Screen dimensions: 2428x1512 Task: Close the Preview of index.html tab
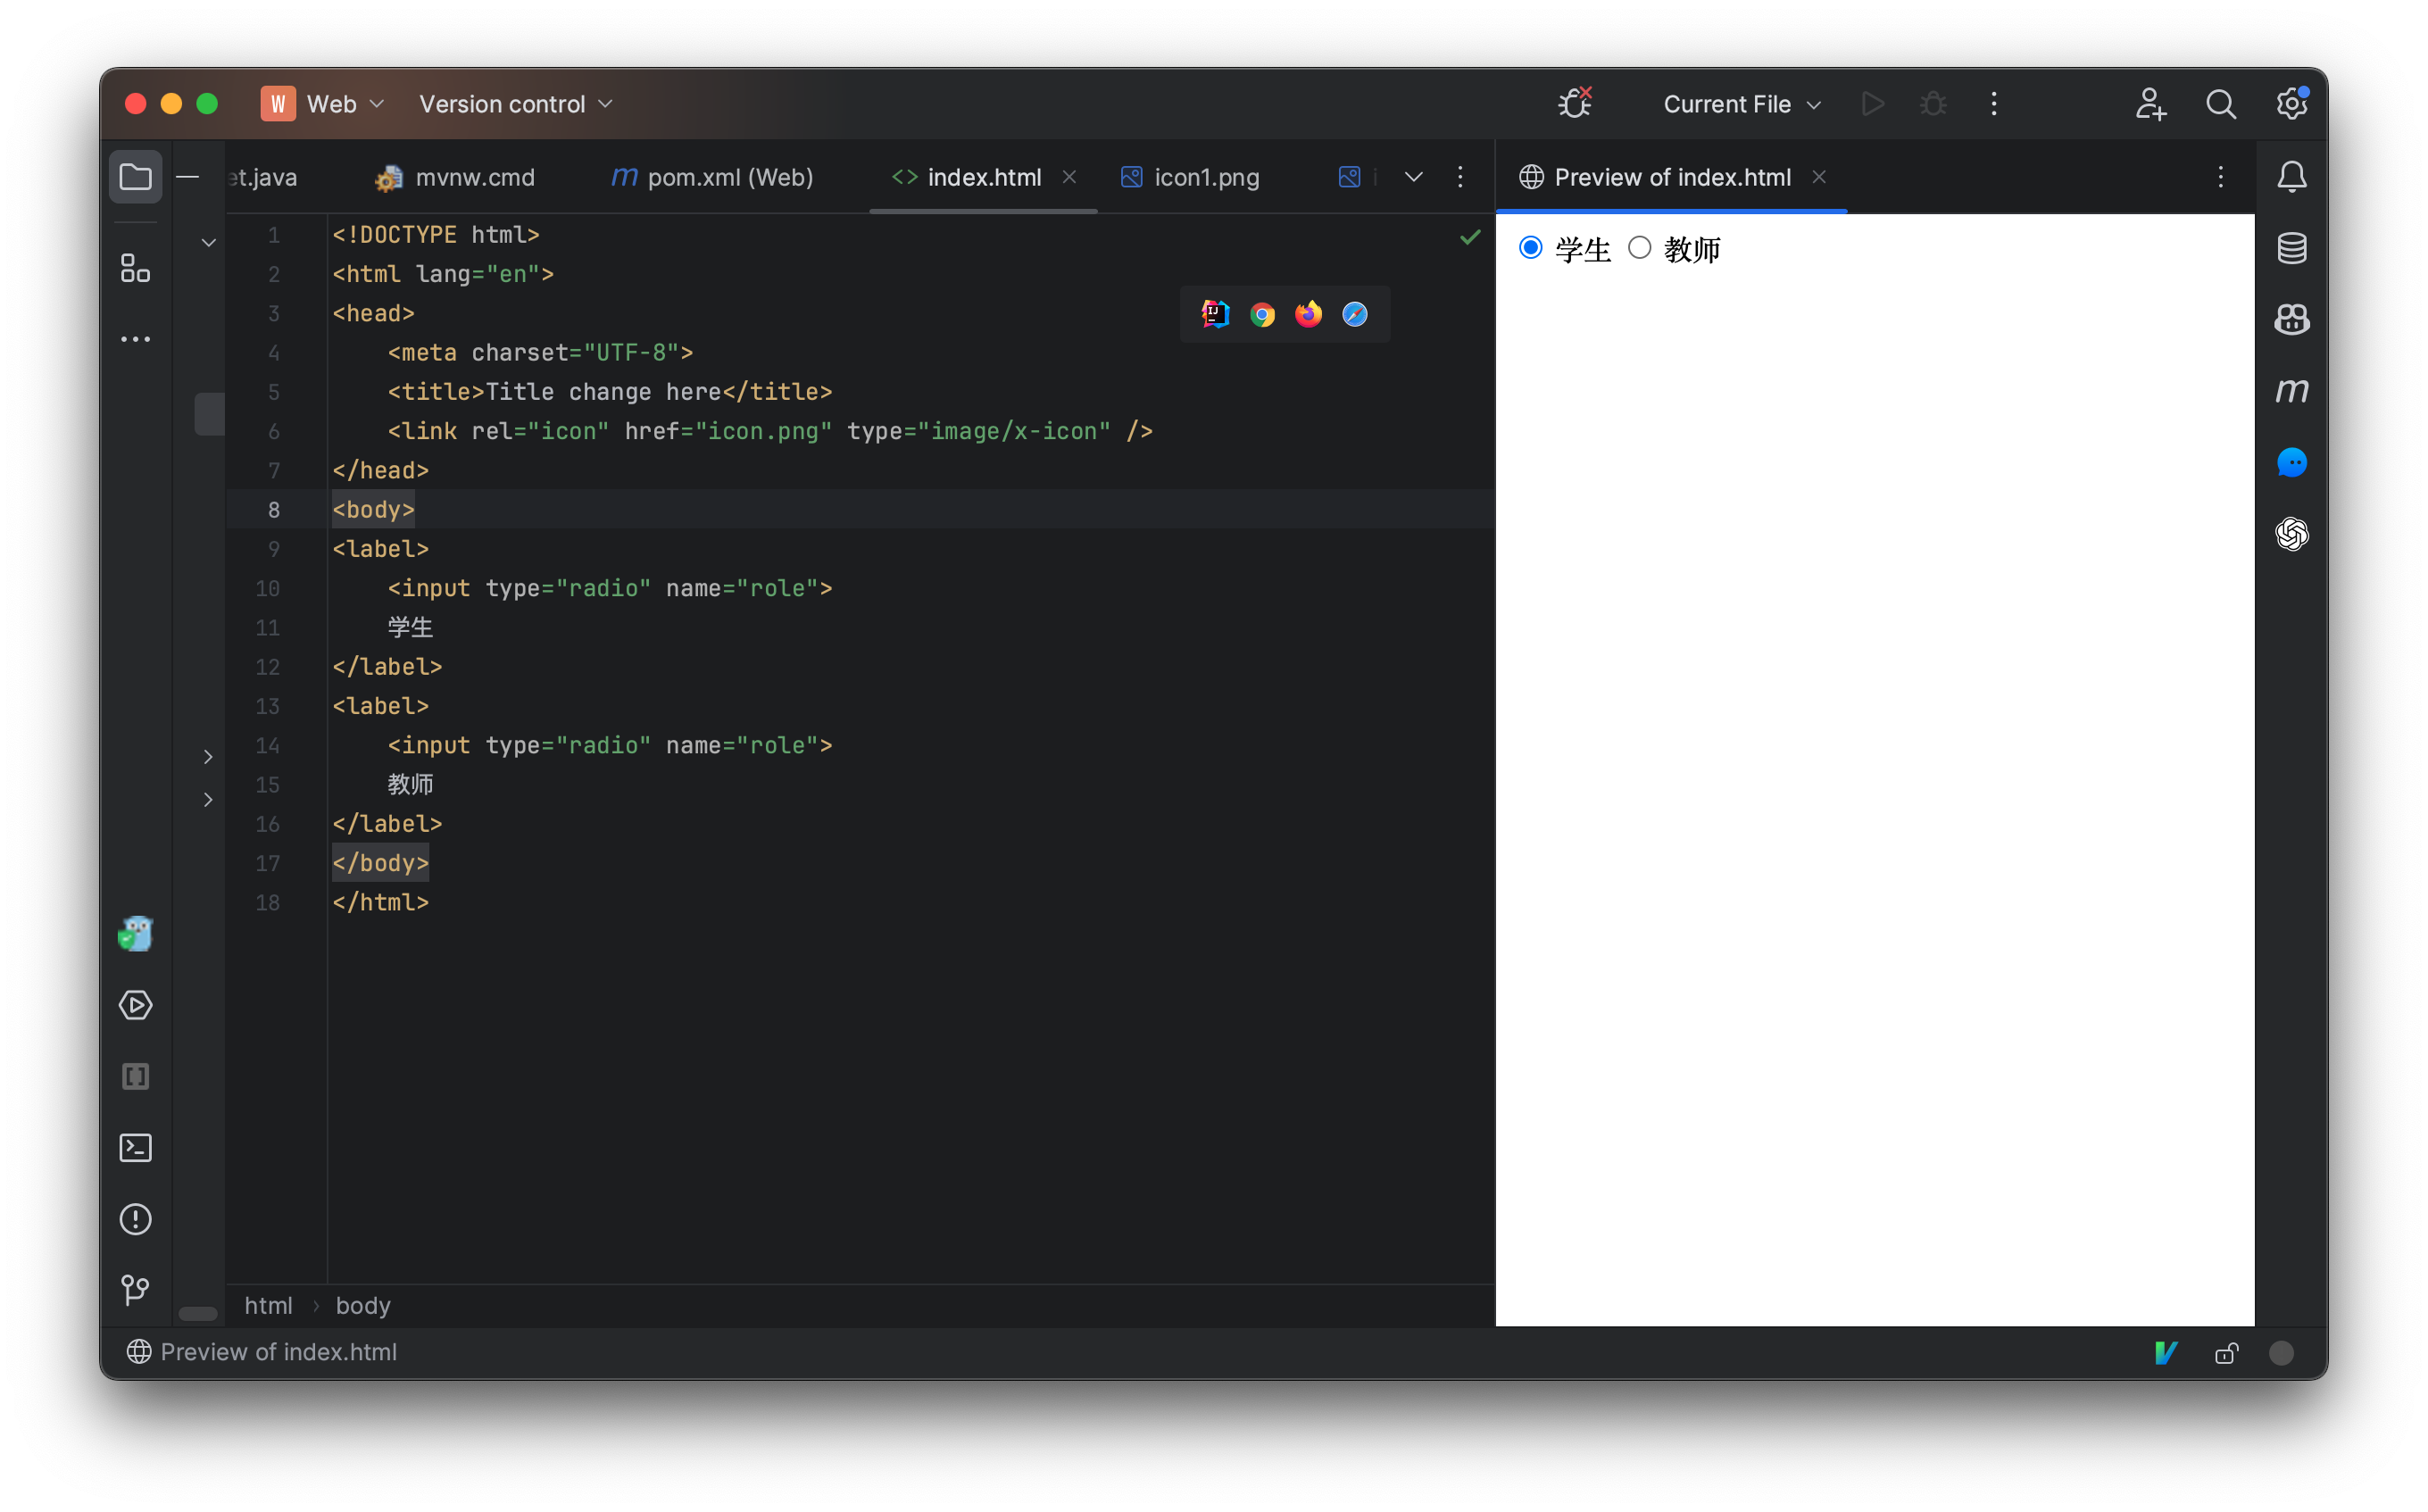[x=1819, y=177]
